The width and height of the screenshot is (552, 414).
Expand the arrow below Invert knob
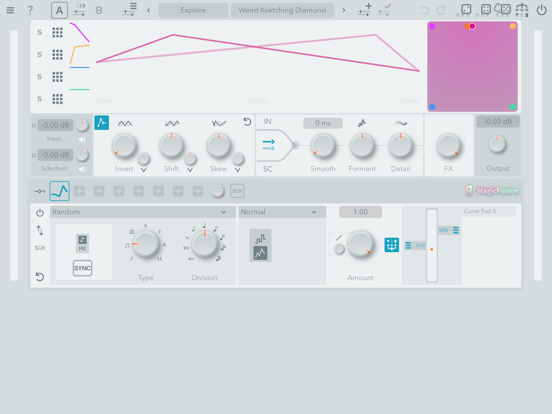point(144,170)
